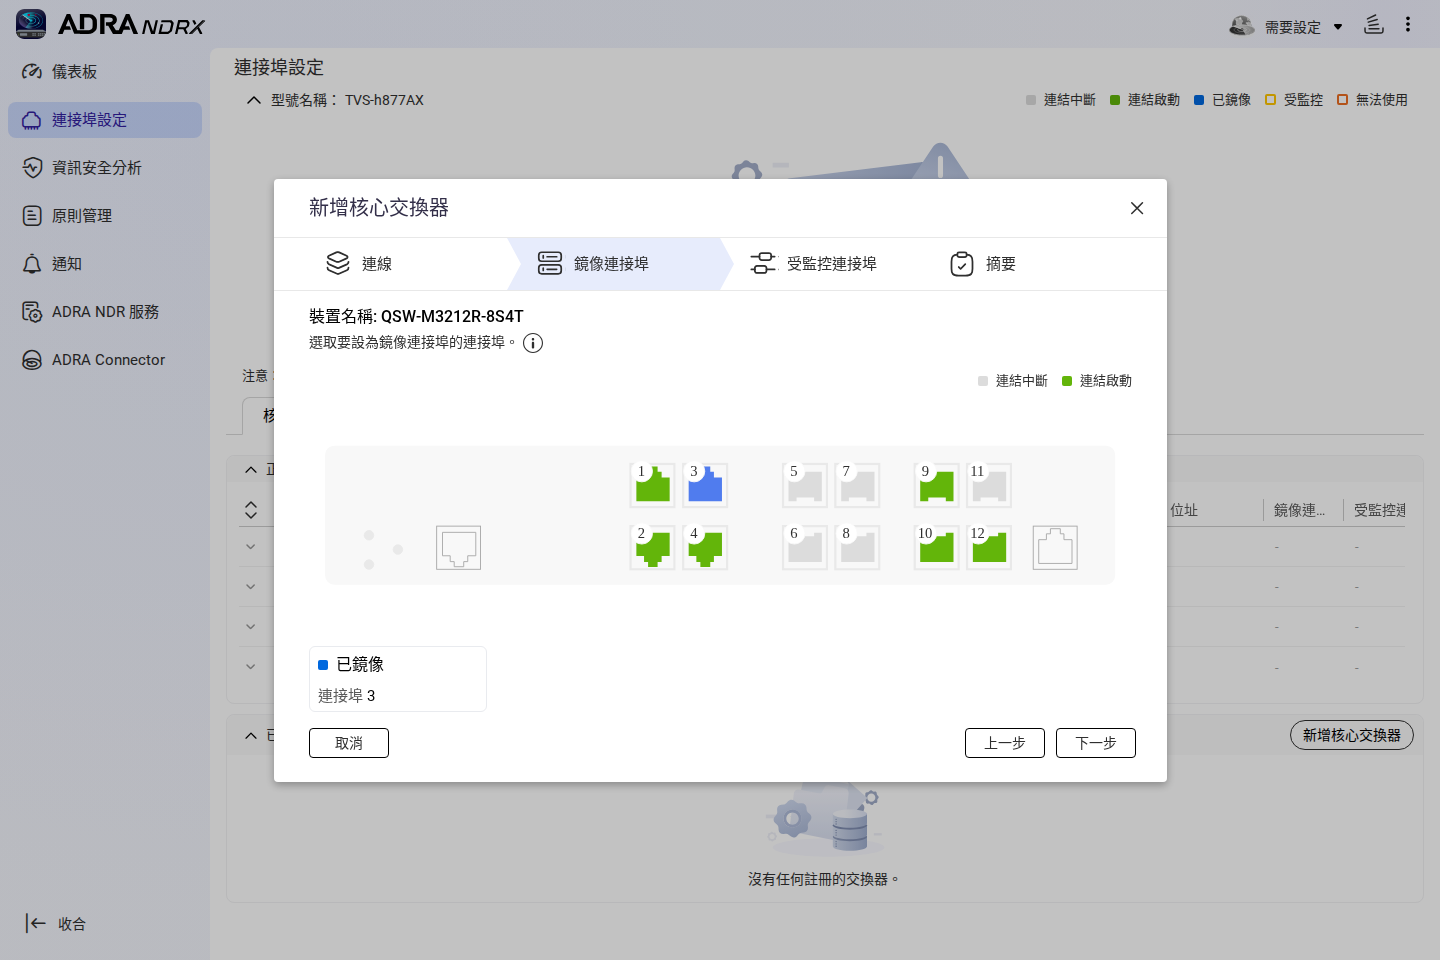Viewport: 1440px width, 960px height.
Task: Open 資訊安全分析 in the sidebar
Action: click(105, 168)
